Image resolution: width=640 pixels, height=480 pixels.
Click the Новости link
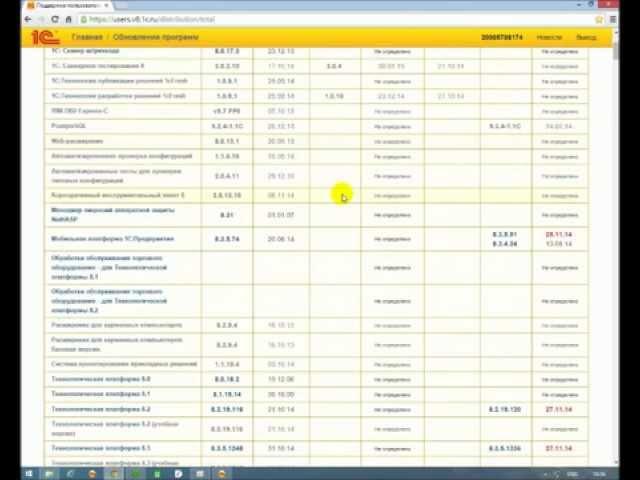pos(549,37)
